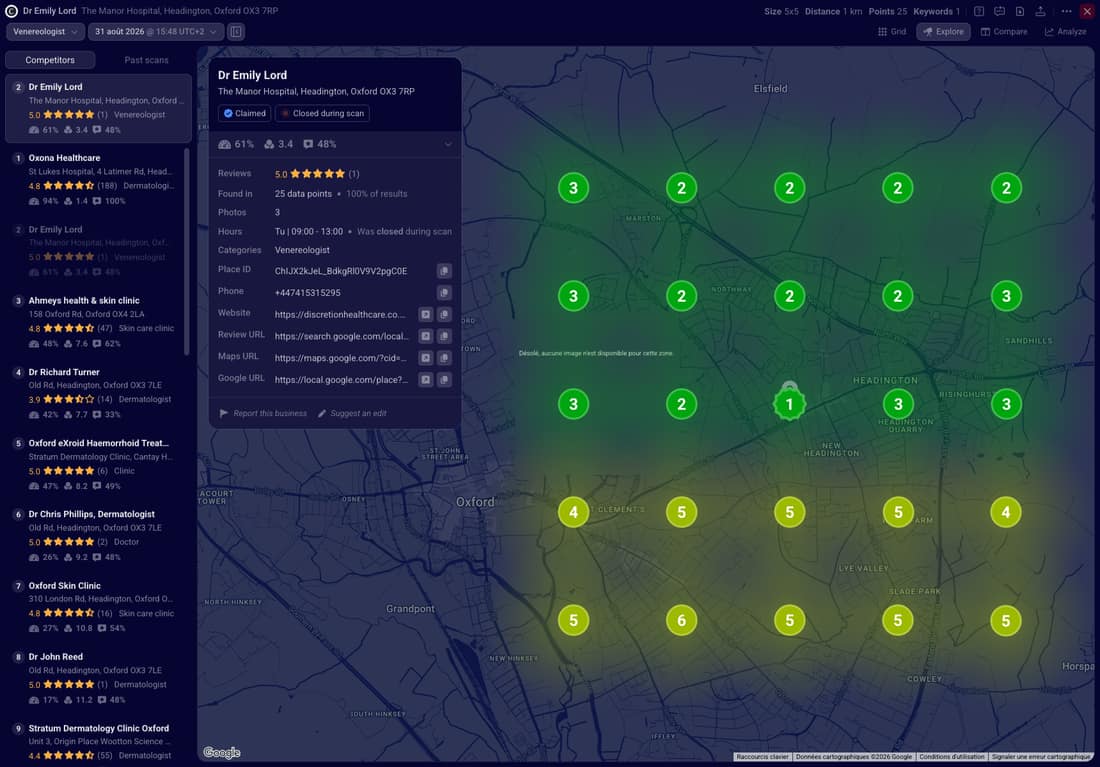The width and height of the screenshot is (1100, 767).
Task: Open the 31 août 2026 scan date dropdown
Action: click(x=156, y=32)
